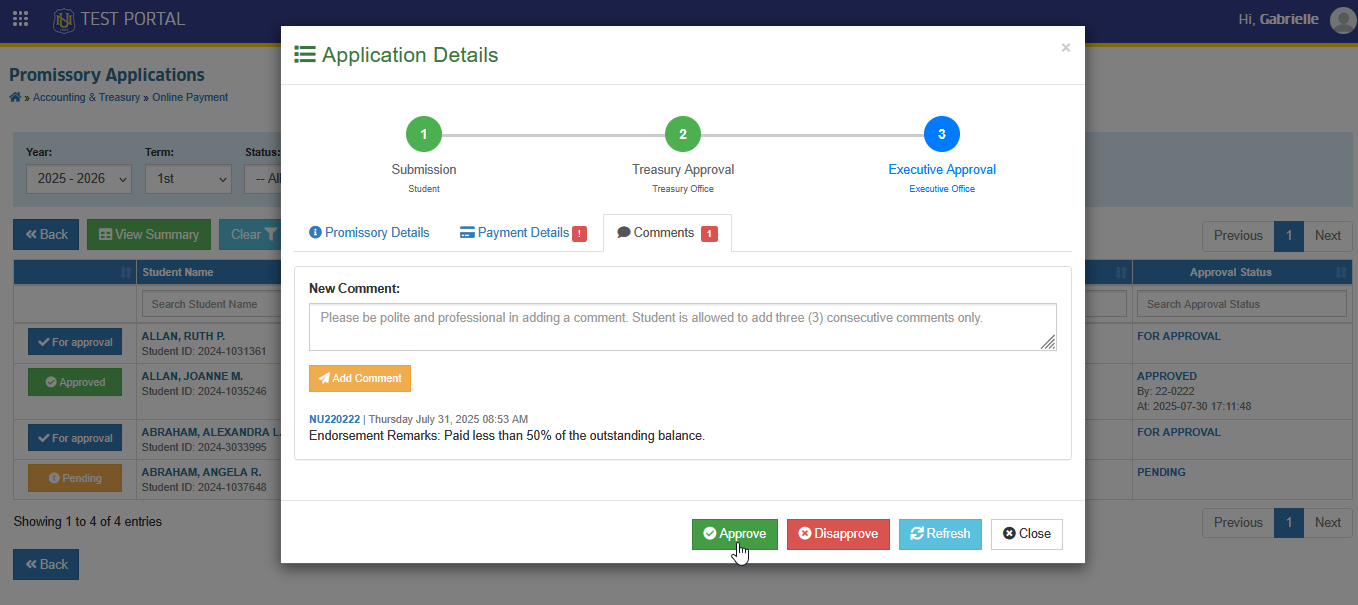Click the Endorsement Remarks comment text
This screenshot has height=605, width=1358.
[507, 436]
